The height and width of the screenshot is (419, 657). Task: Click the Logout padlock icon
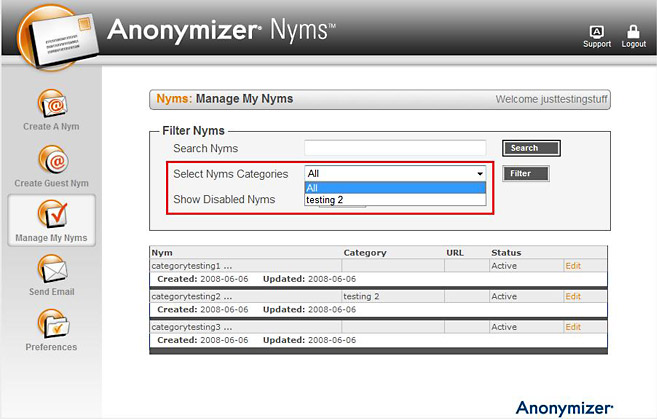tap(633, 33)
